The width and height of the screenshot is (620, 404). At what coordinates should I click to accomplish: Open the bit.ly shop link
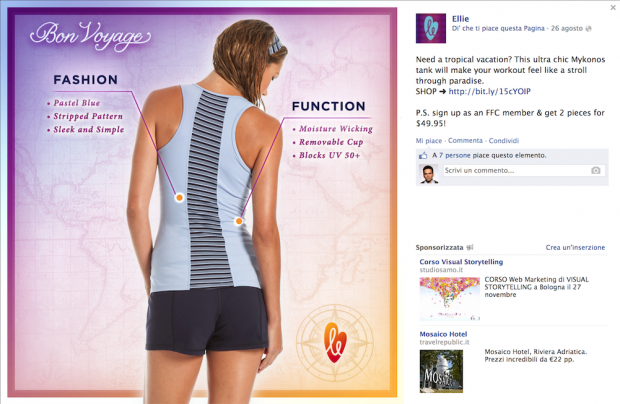click(490, 91)
